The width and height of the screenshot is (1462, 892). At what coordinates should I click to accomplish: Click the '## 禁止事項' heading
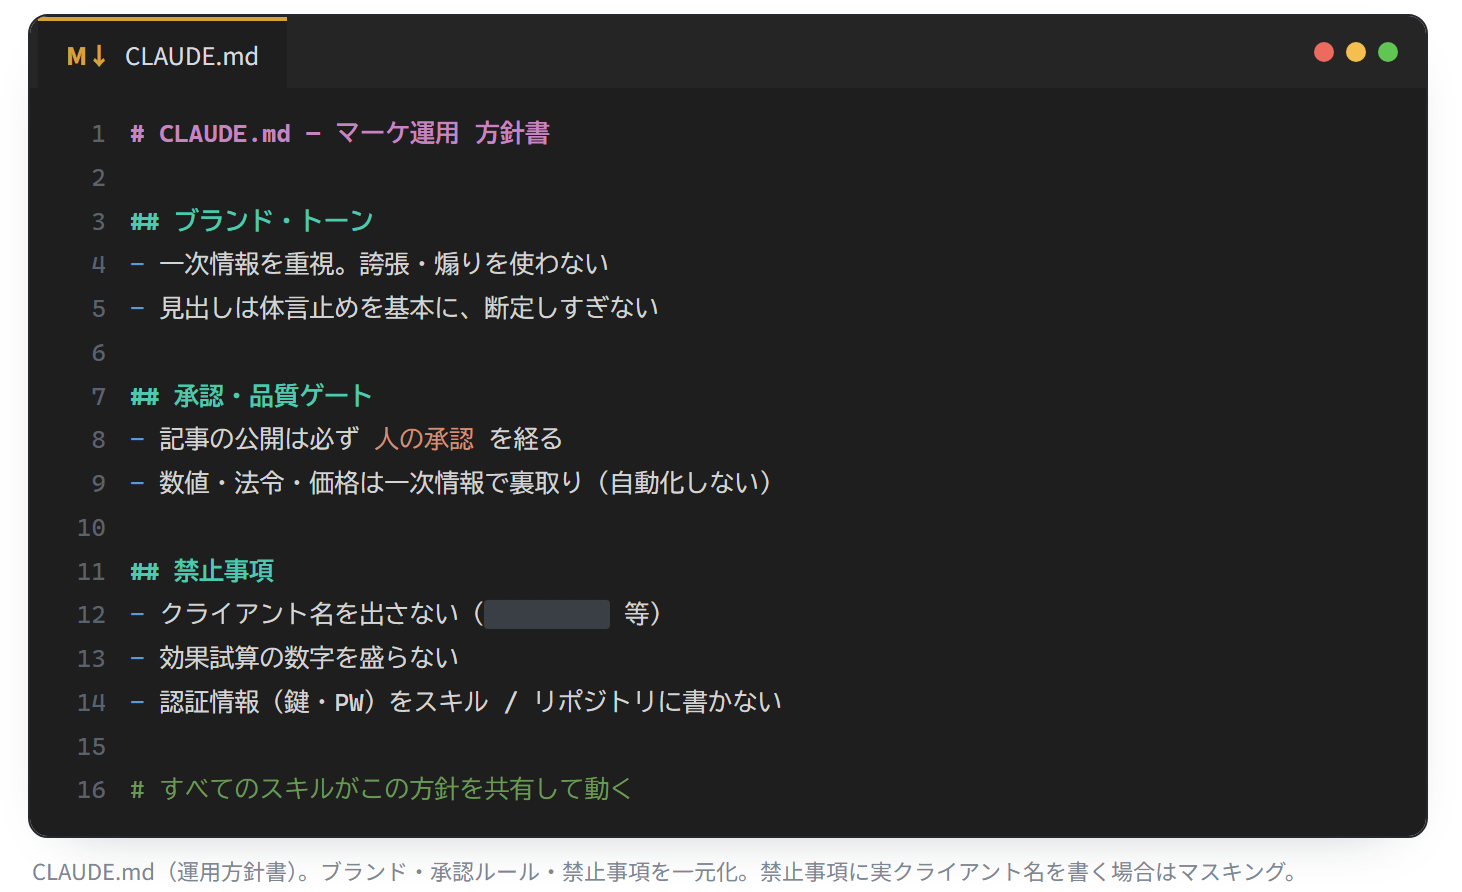(202, 571)
